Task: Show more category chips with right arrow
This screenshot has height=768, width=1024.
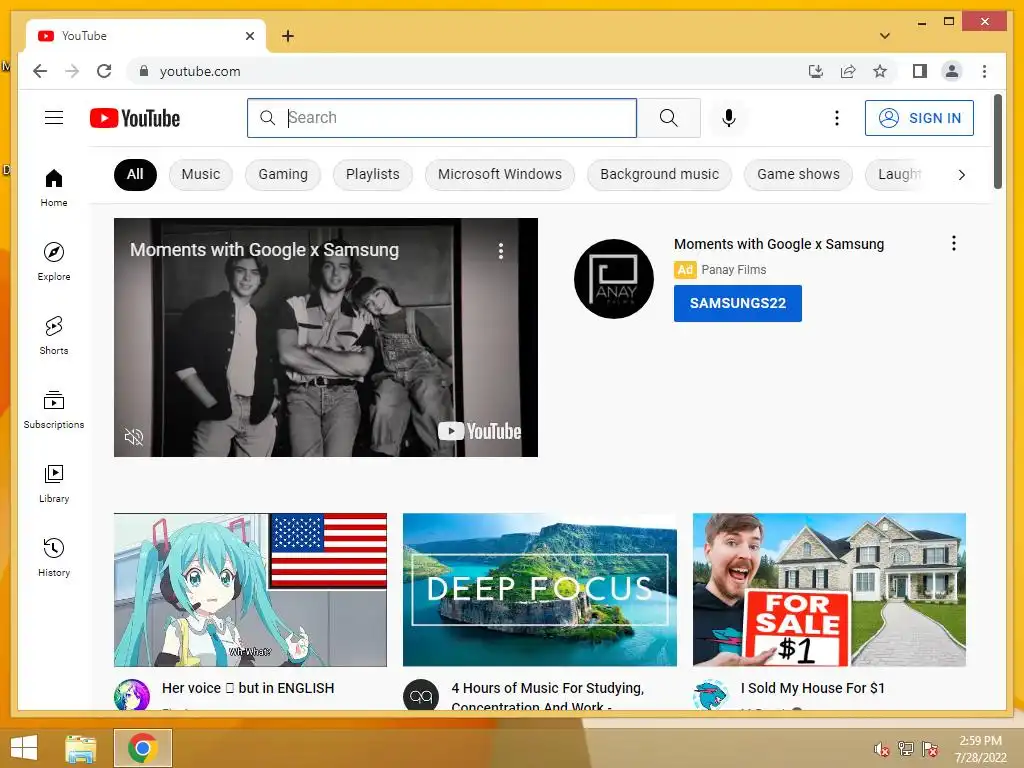Action: point(961,174)
